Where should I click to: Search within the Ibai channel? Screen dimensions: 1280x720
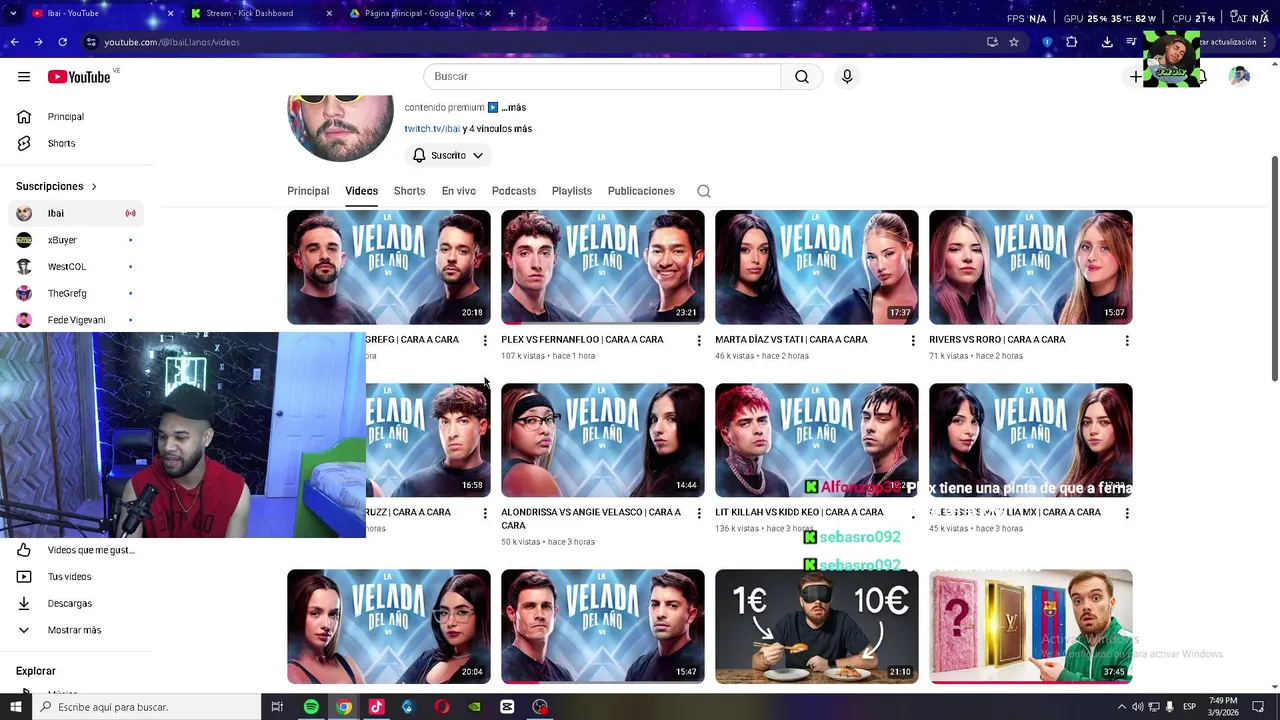click(704, 191)
